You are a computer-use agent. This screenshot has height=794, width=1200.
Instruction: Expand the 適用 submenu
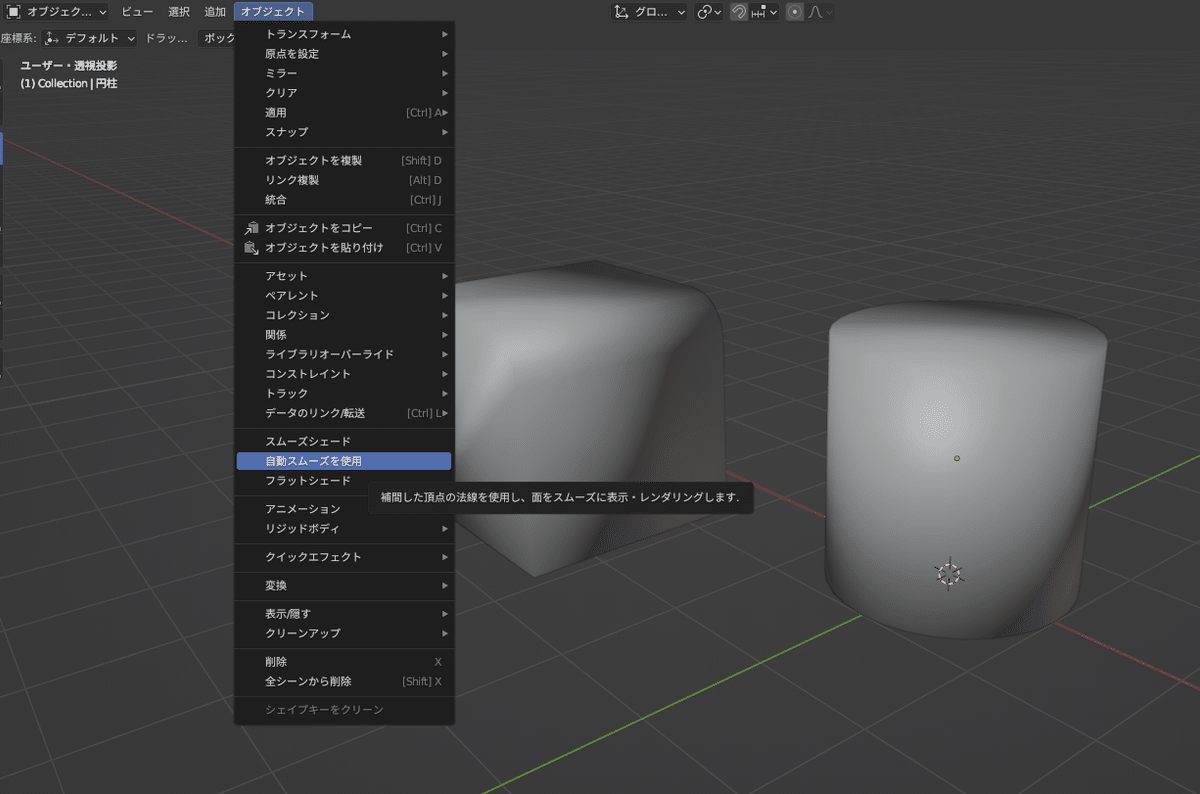point(344,112)
